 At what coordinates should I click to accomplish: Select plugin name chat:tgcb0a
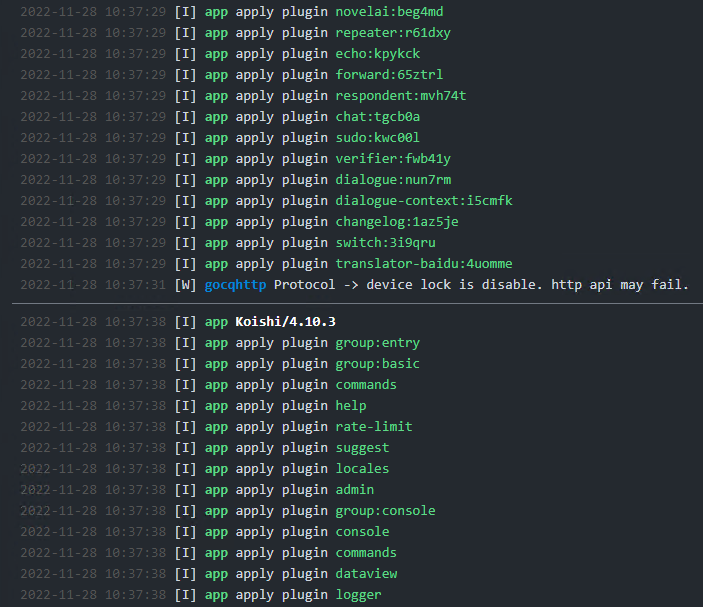378,117
